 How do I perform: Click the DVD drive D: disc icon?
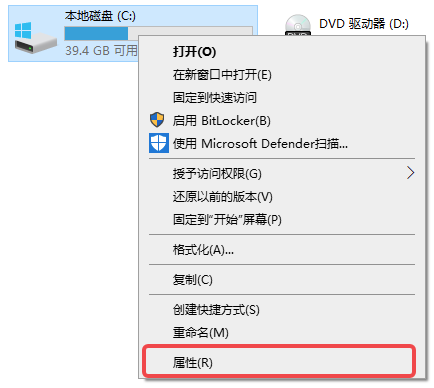[298, 25]
